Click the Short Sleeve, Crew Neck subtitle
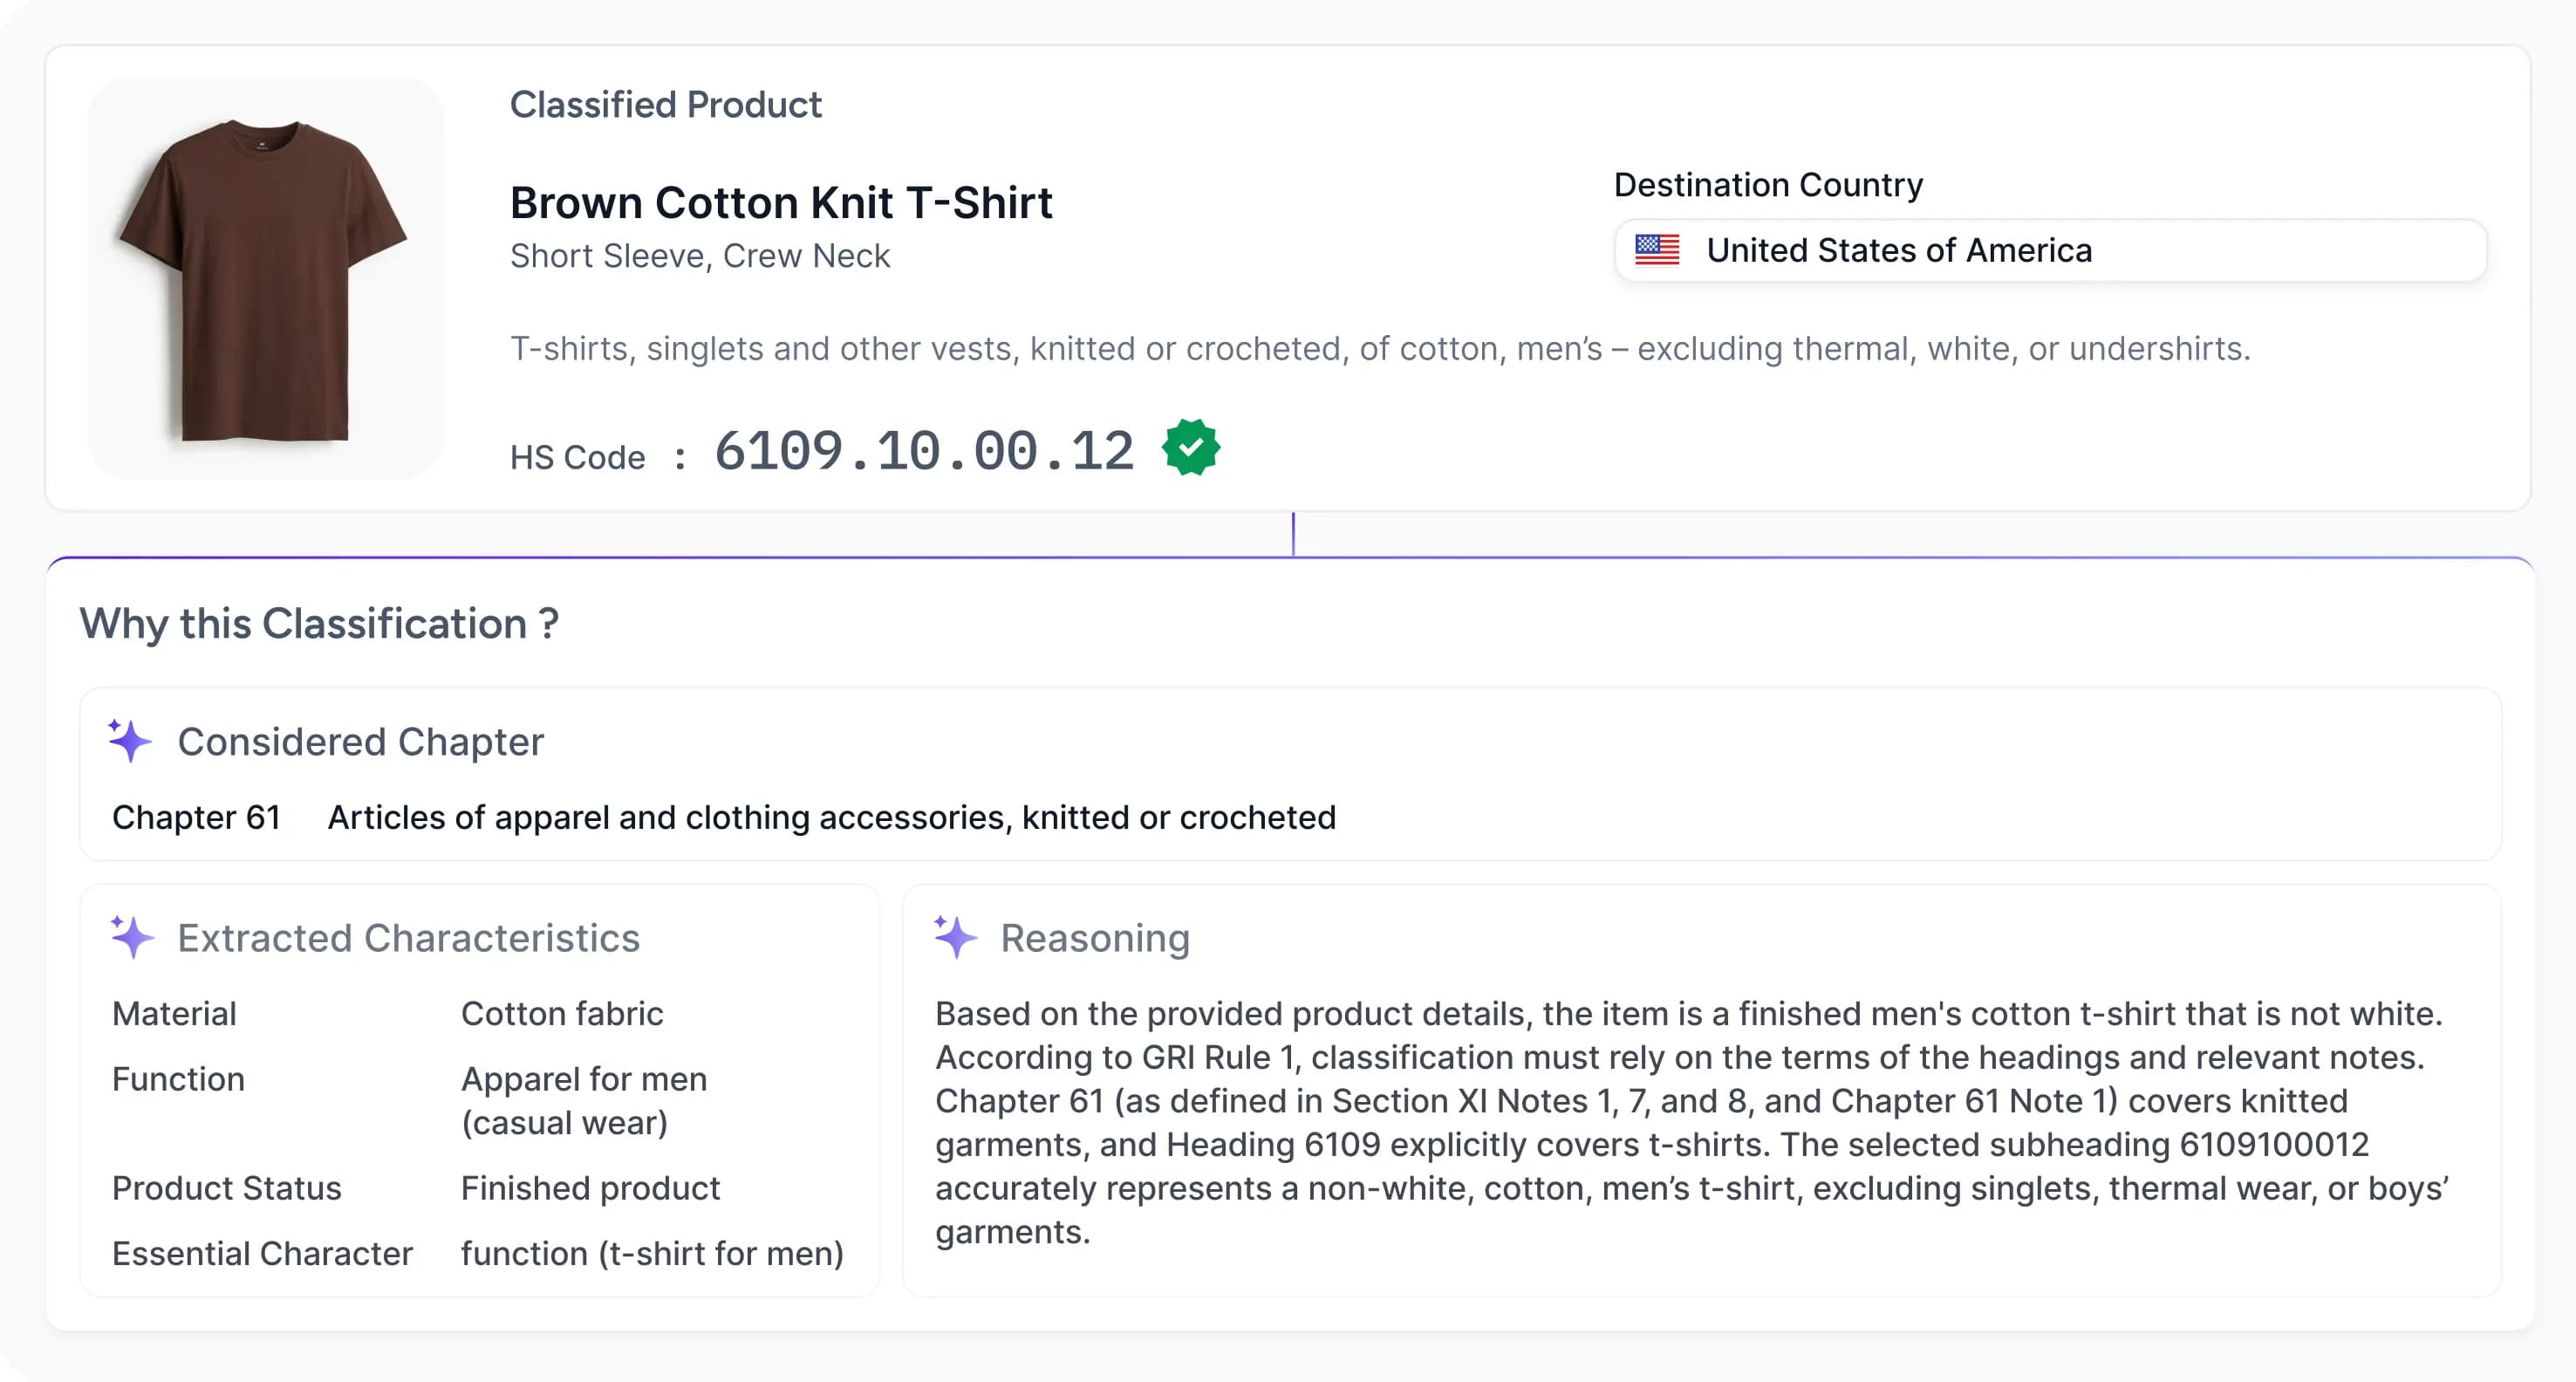The height and width of the screenshot is (1382, 2576). click(x=700, y=256)
